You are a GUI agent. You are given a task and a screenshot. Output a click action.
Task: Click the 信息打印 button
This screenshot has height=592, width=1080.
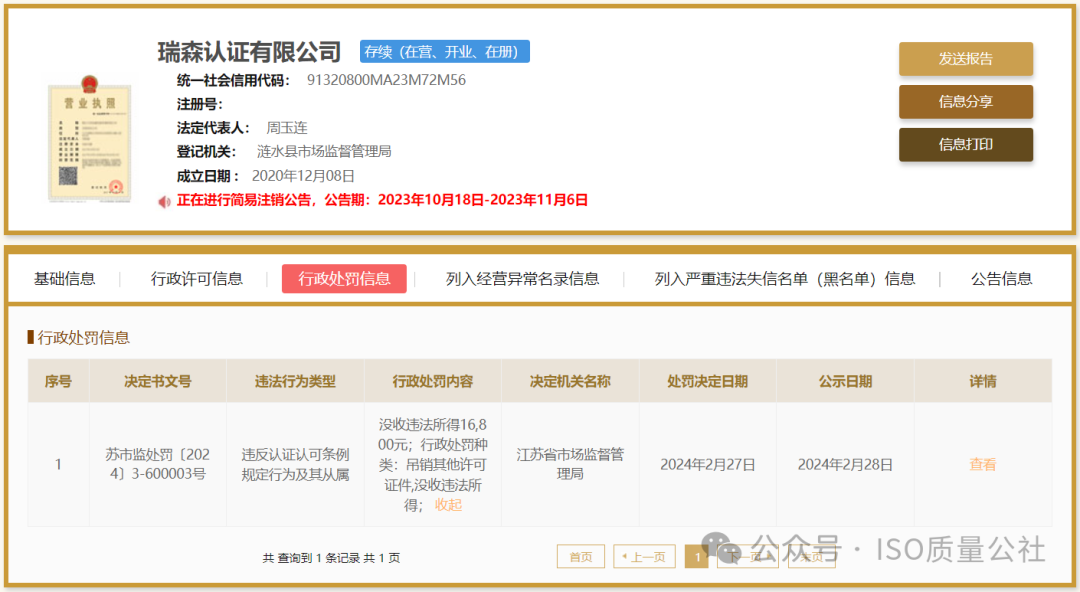pyautogui.click(x=965, y=144)
